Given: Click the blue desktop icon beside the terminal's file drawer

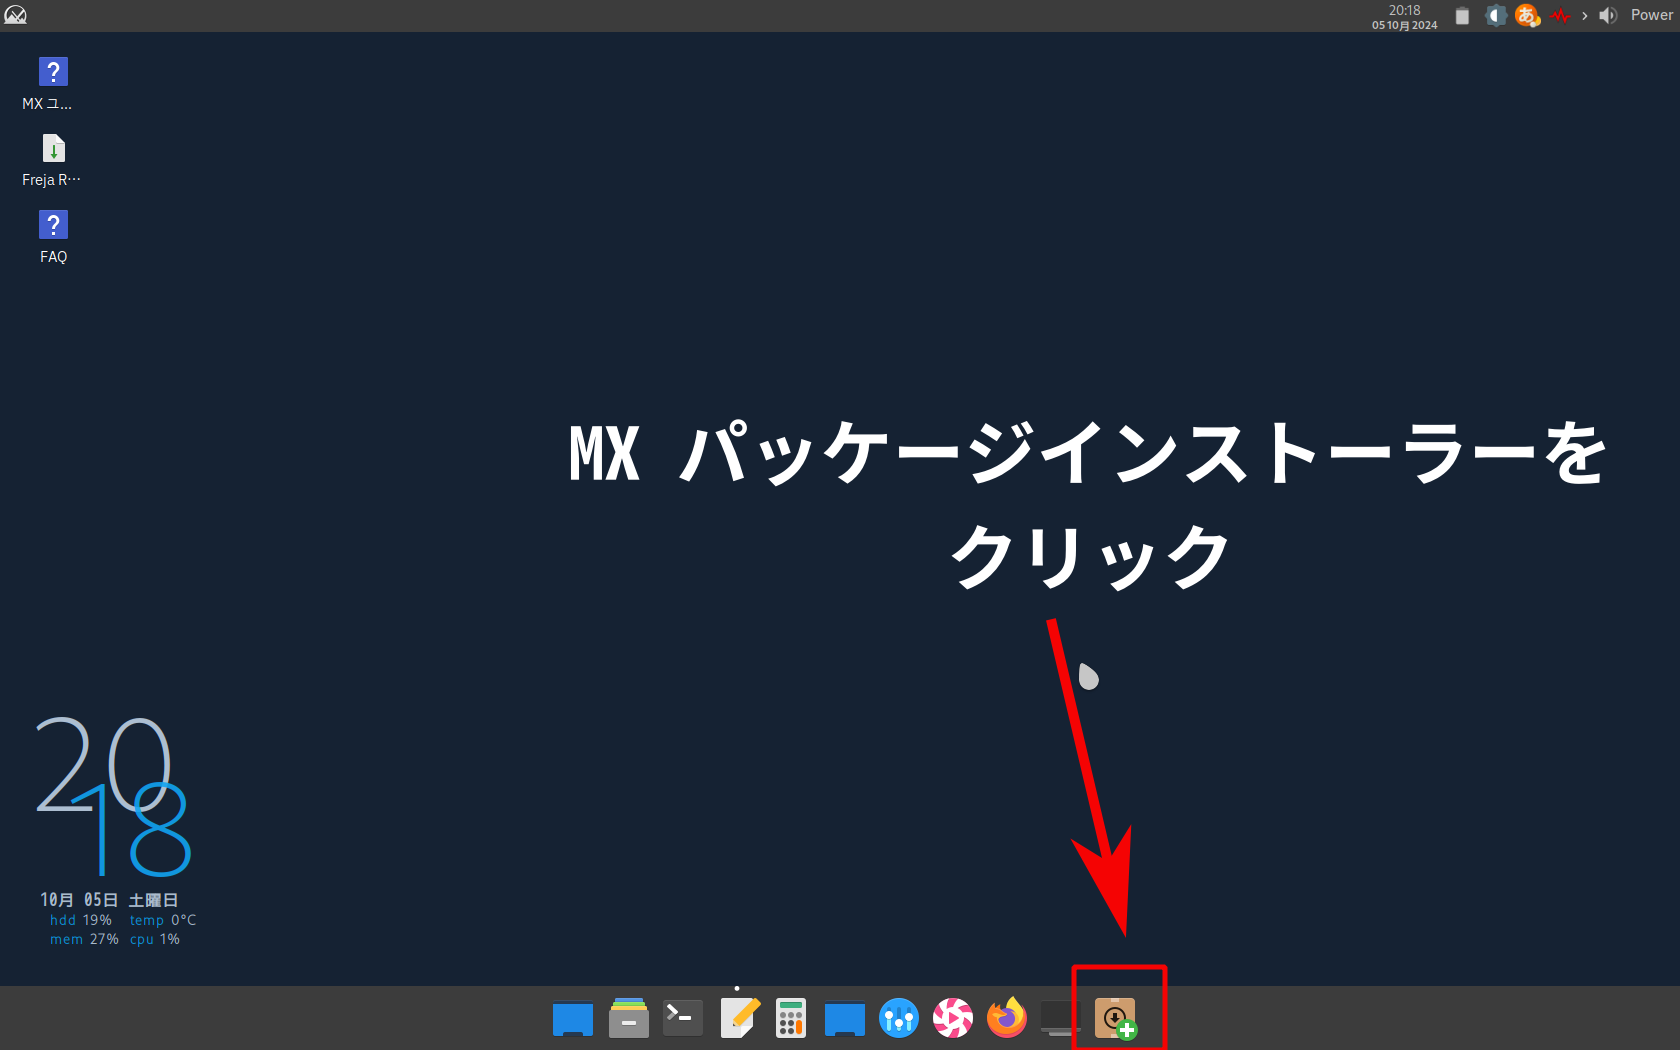Looking at the screenshot, I should pos(573,1018).
